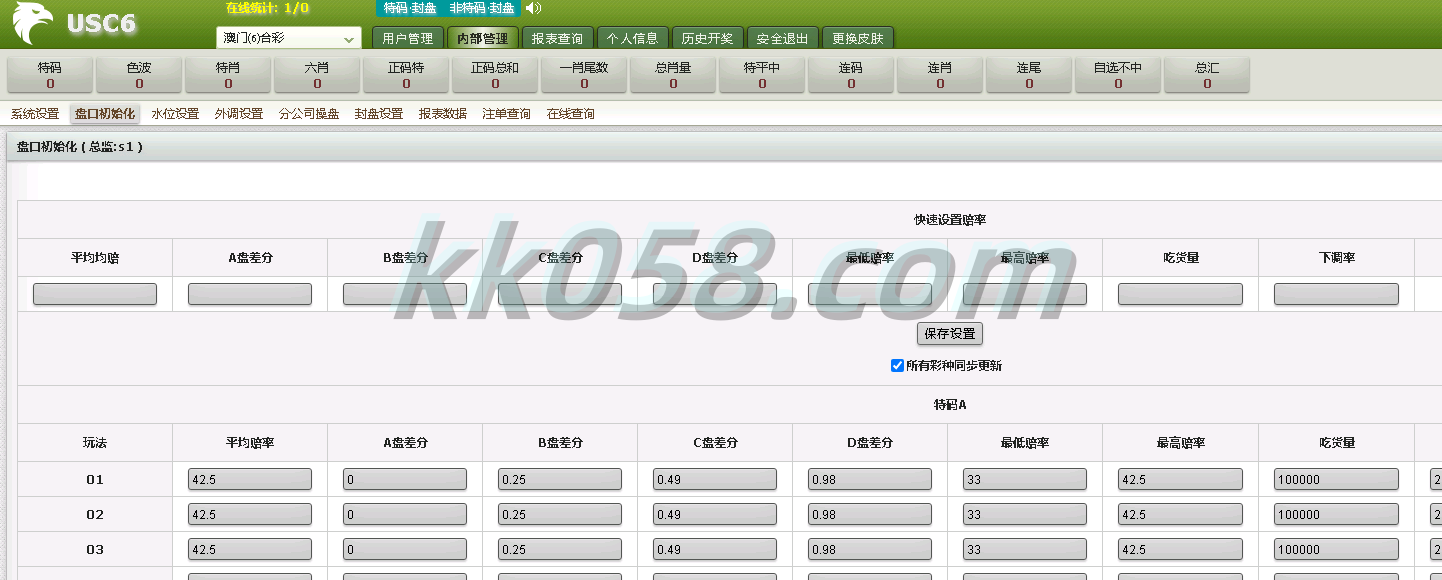1442x580 pixels.
Task: Click quick-set 下调率 input field
Action: (x=1336, y=294)
